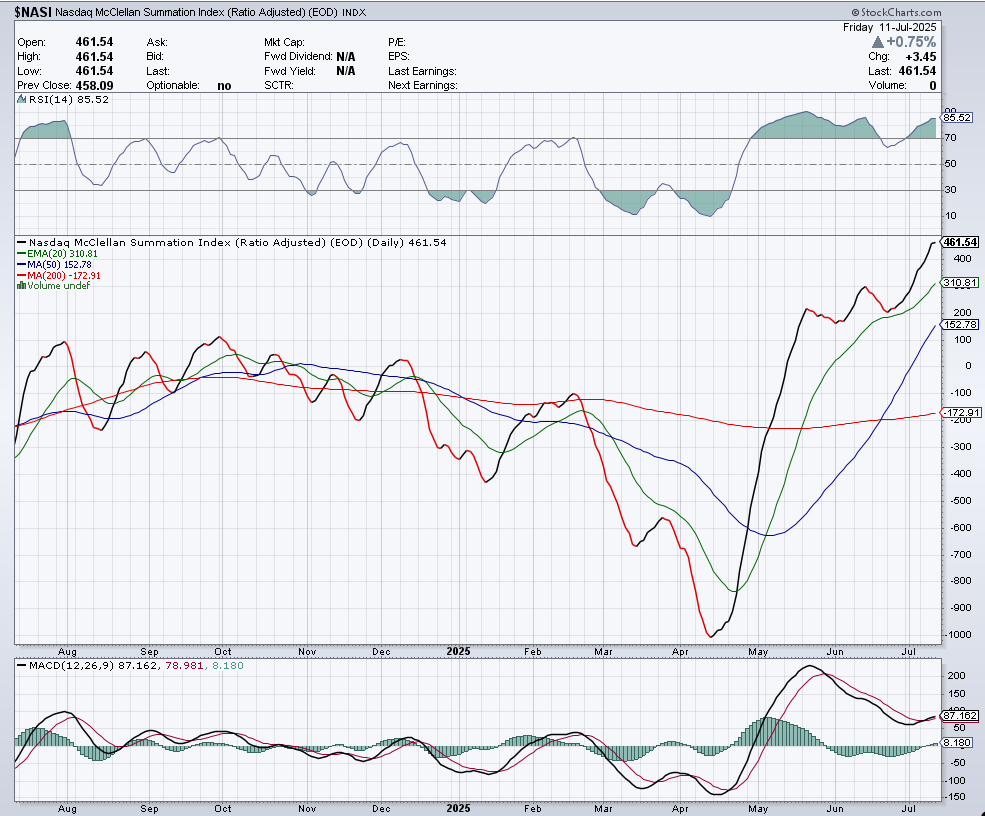Click the RSI value tag 85.52
Image resolution: width=985 pixels, height=816 pixels.
[x=957, y=117]
